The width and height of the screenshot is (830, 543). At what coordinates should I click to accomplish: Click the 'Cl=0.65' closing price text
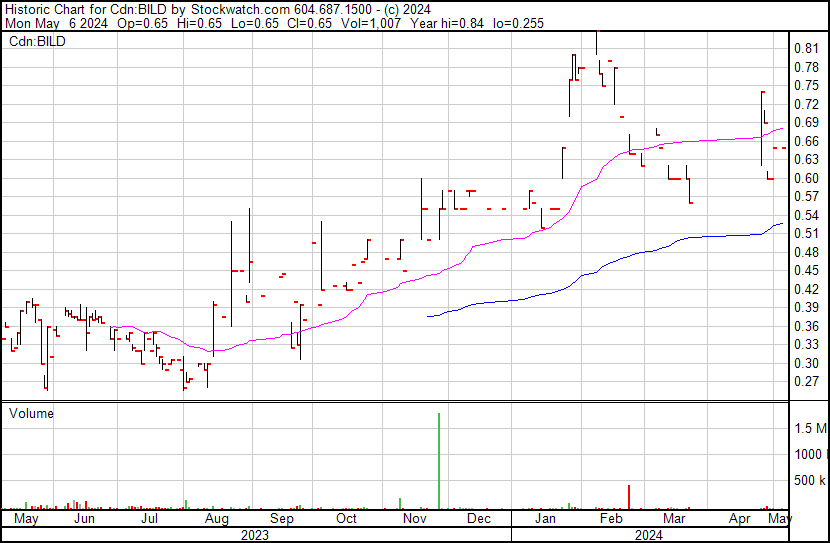pyautogui.click(x=310, y=23)
